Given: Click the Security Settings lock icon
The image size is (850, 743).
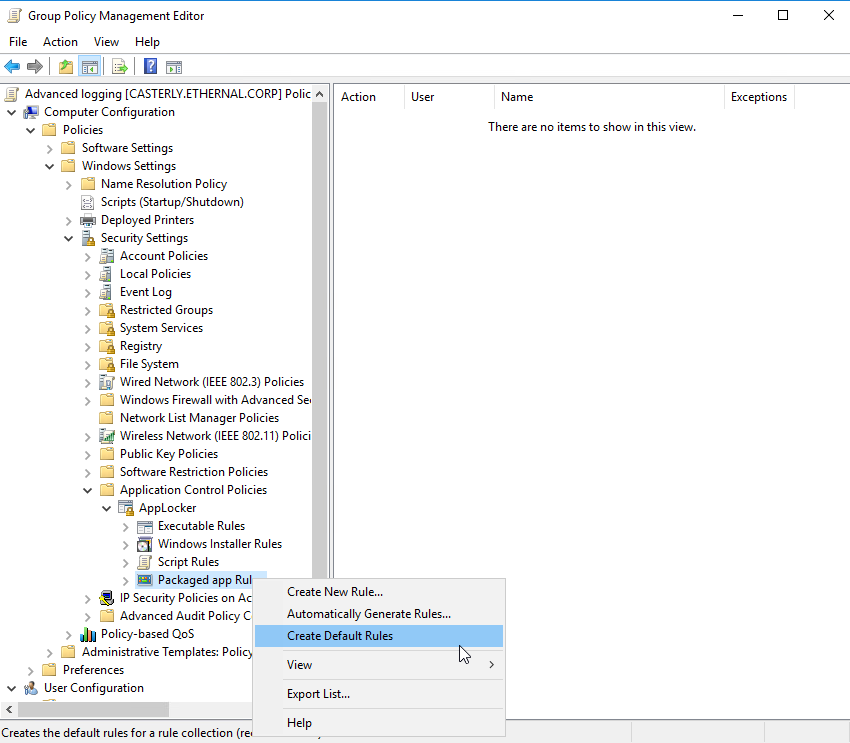Looking at the screenshot, I should 87,238.
